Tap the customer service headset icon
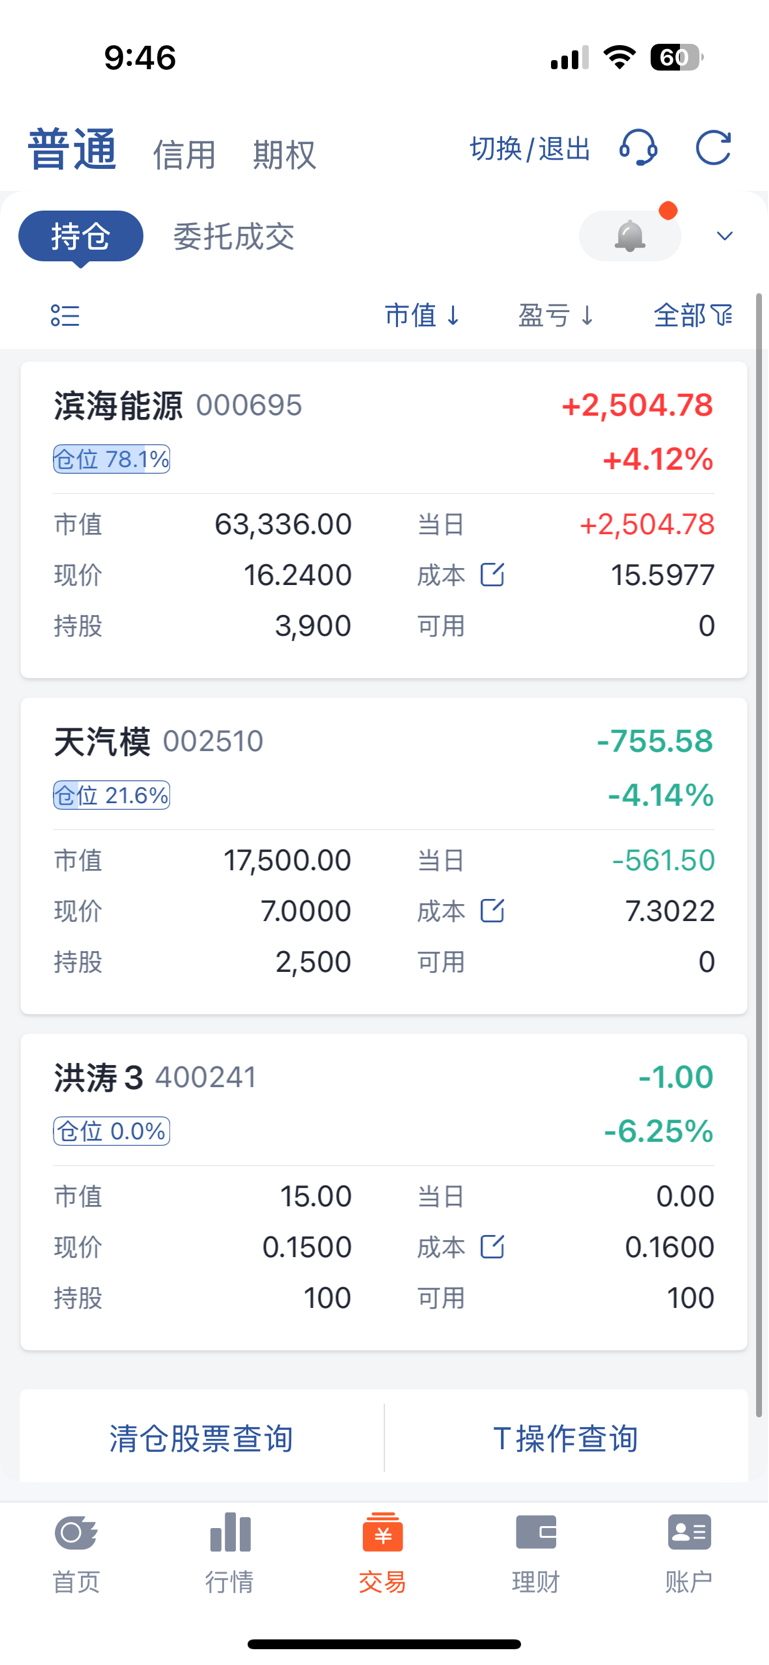 click(638, 148)
